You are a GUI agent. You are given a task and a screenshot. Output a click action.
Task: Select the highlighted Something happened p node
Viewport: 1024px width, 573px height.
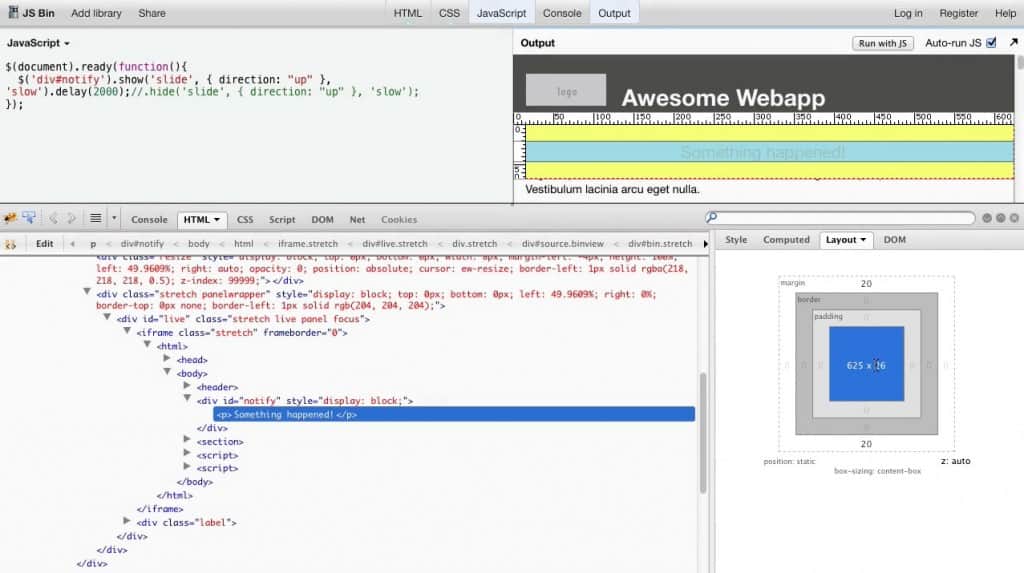[x=454, y=414]
